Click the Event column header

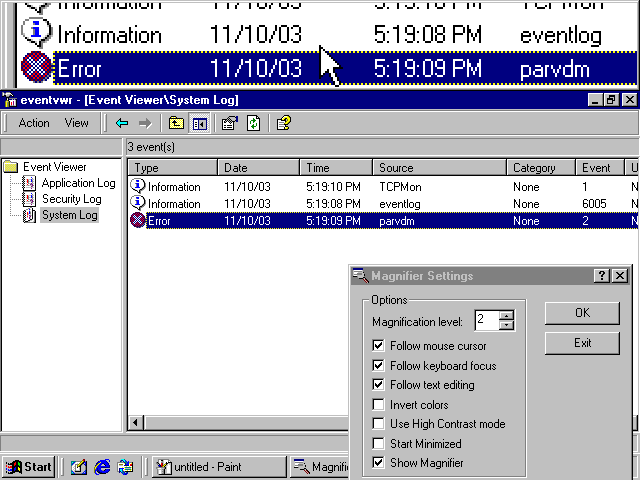tap(600, 168)
